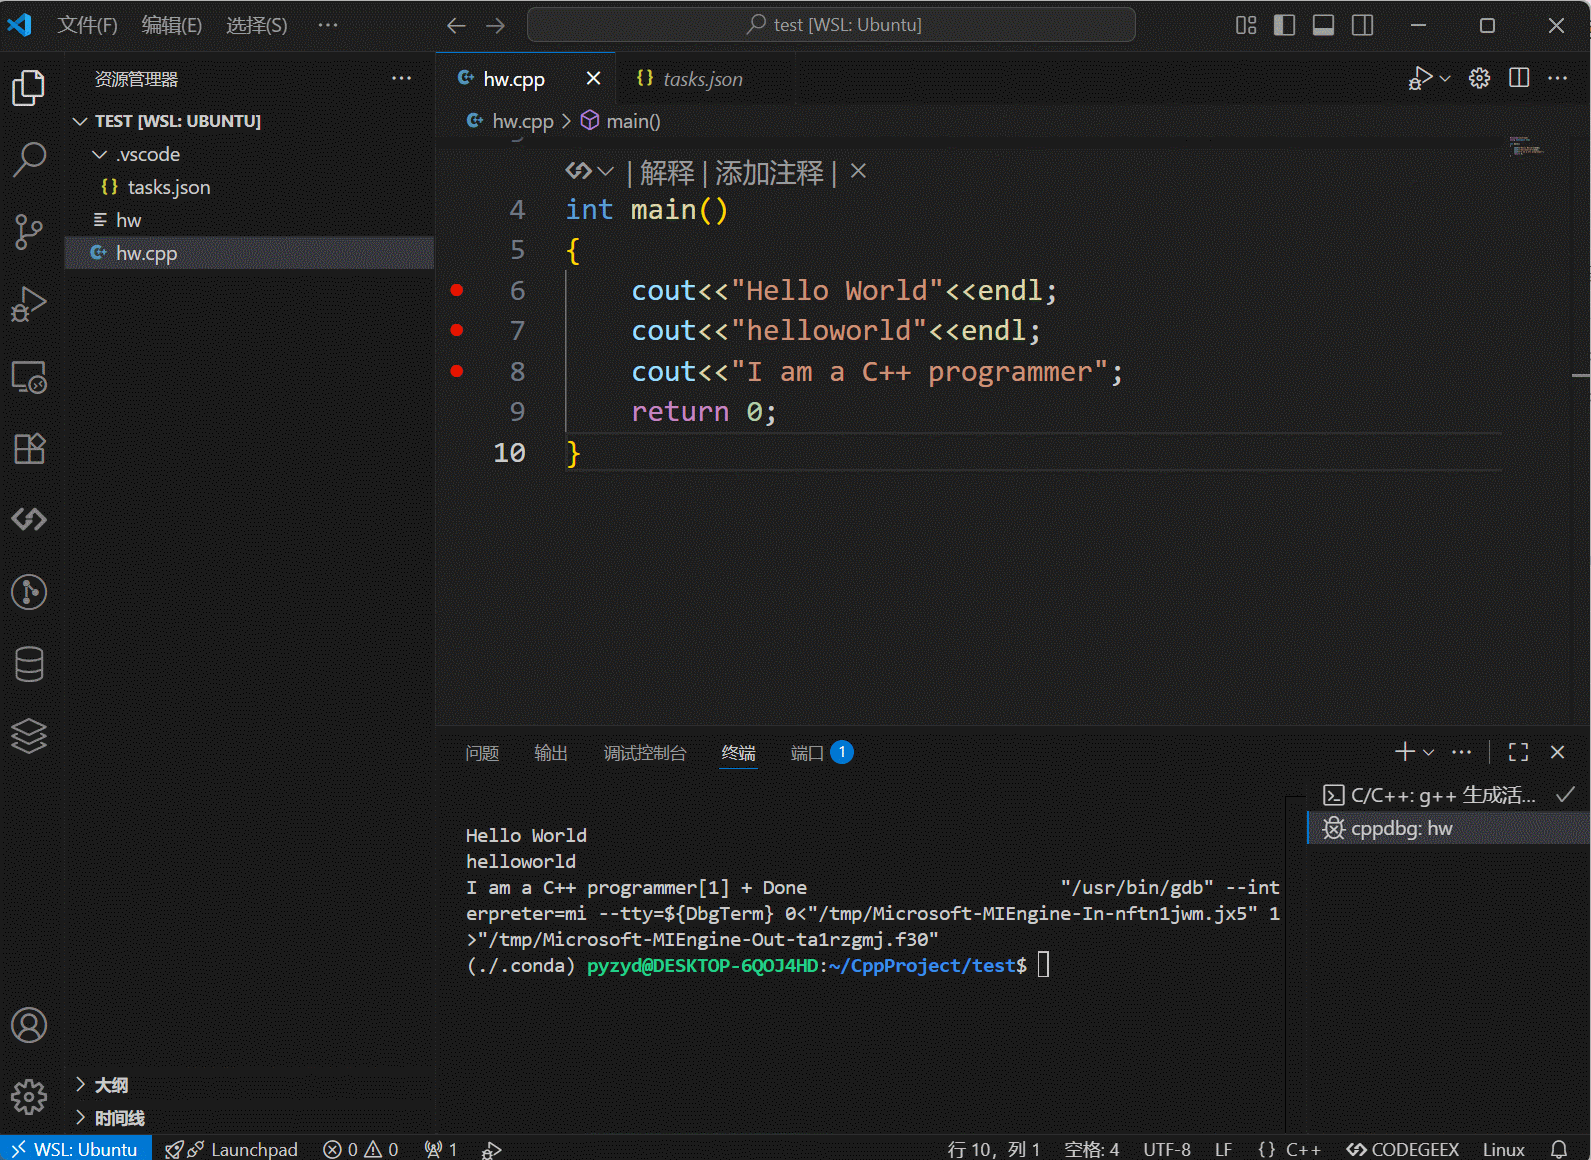Image resolution: width=1591 pixels, height=1160 pixels.
Task: Open the Accounts menu
Action: 29,1025
